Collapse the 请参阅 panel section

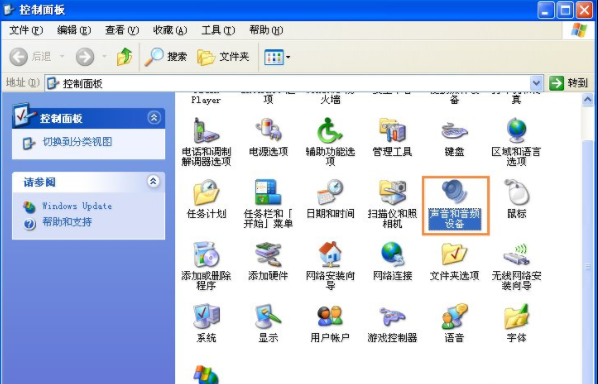154,181
